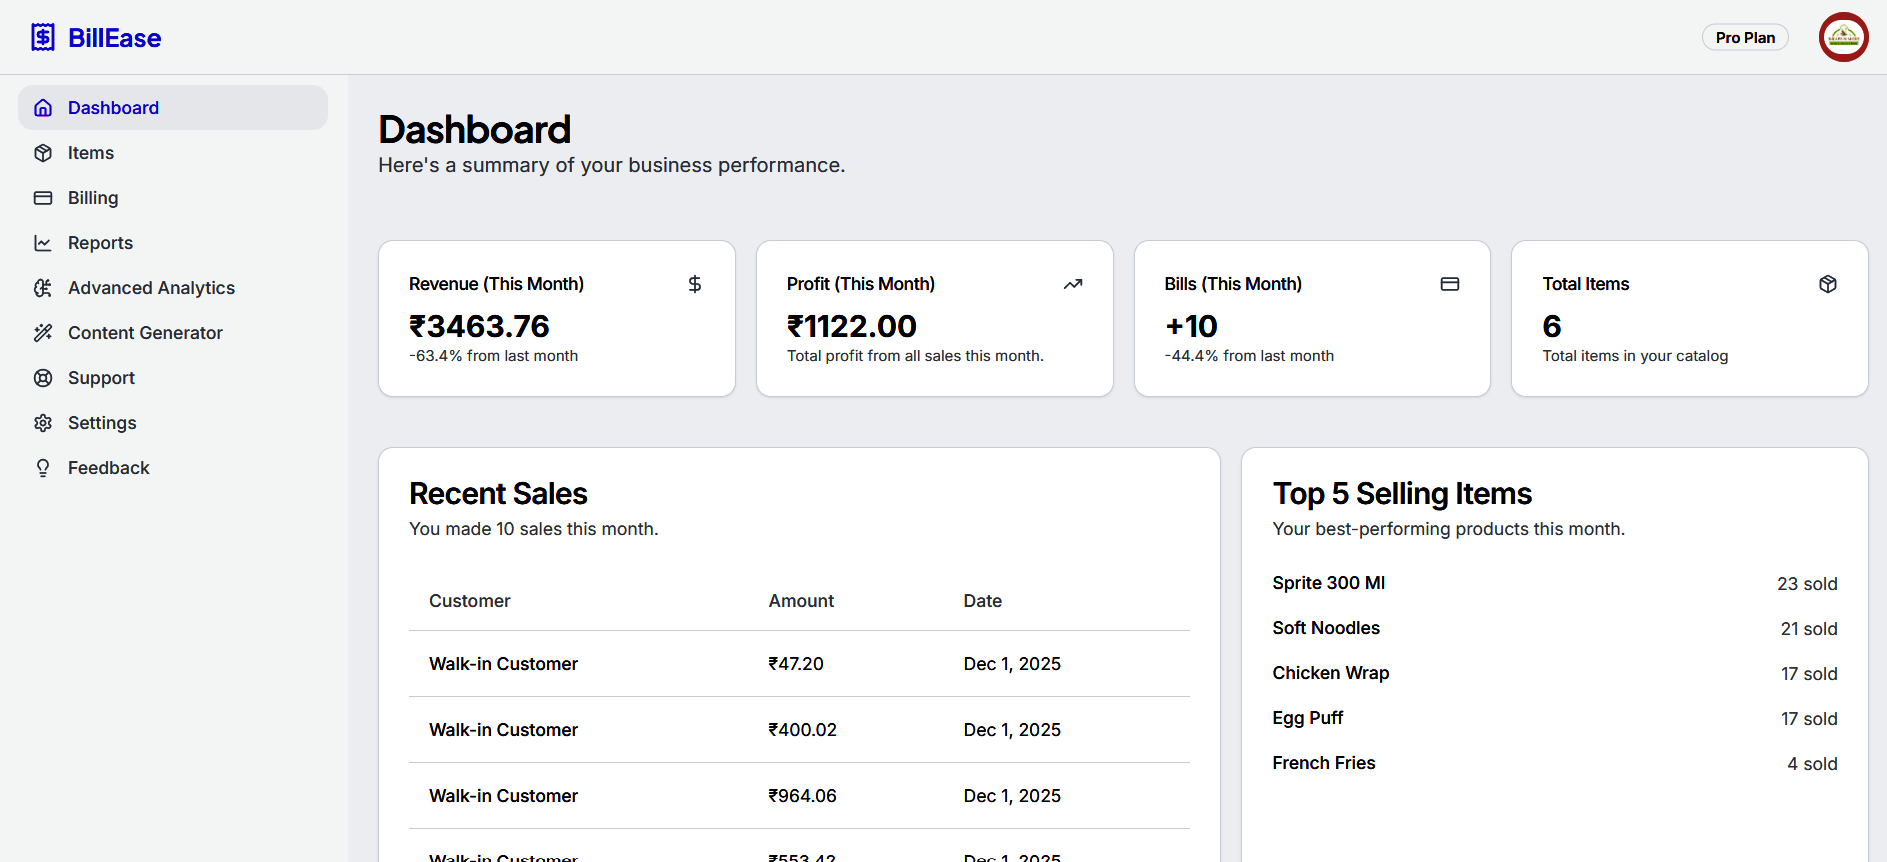This screenshot has width=1887, height=862.
Task: Click the package icon on Total Items card
Action: tap(1828, 284)
